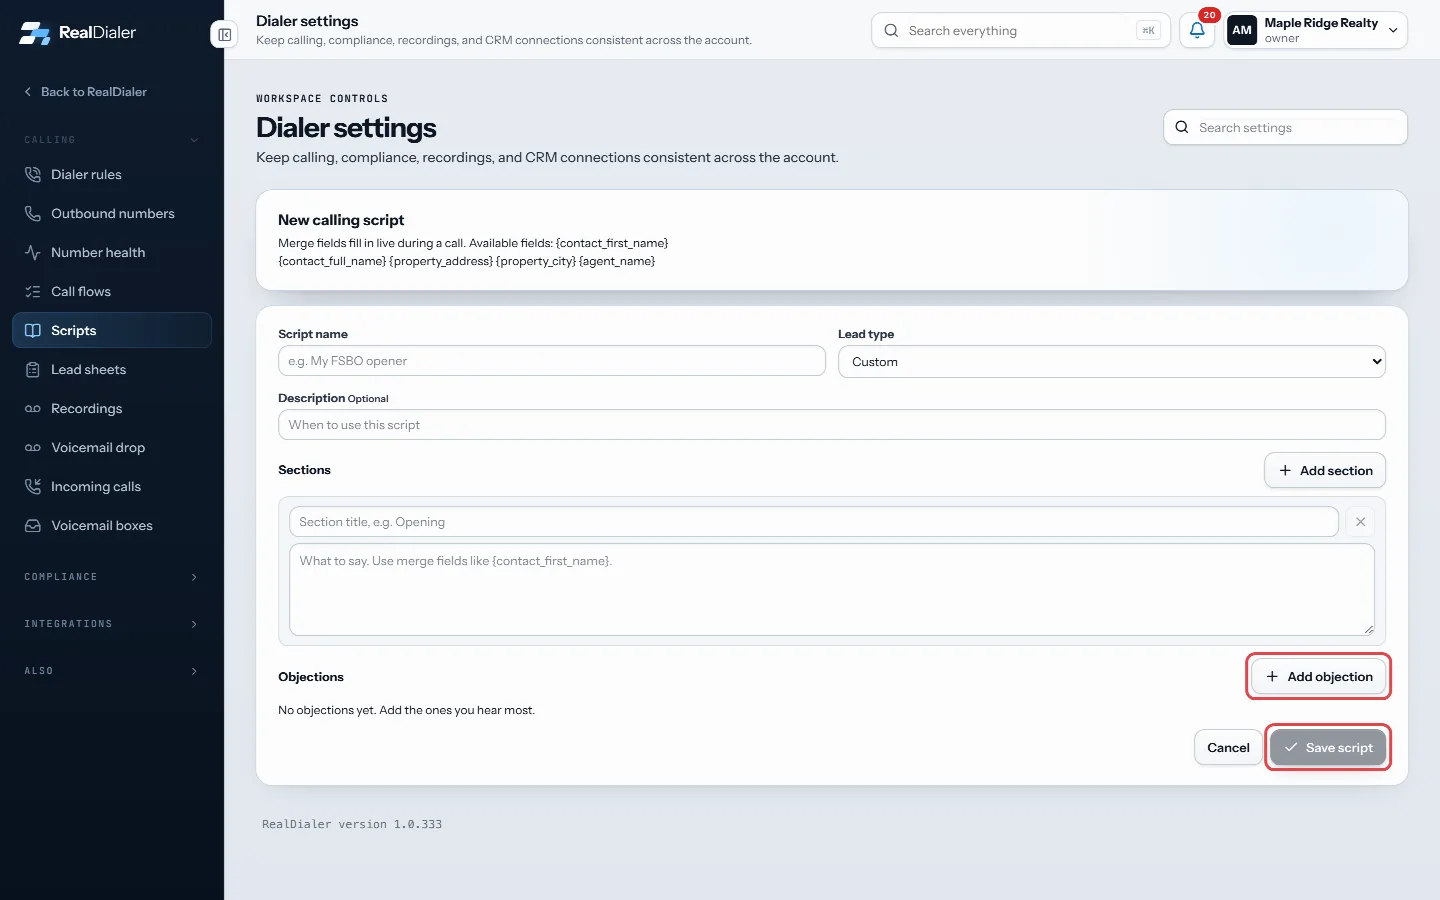This screenshot has height=900, width=1440.
Task: Click the back arrow beside Back to RealDialer
Action: [28, 91]
